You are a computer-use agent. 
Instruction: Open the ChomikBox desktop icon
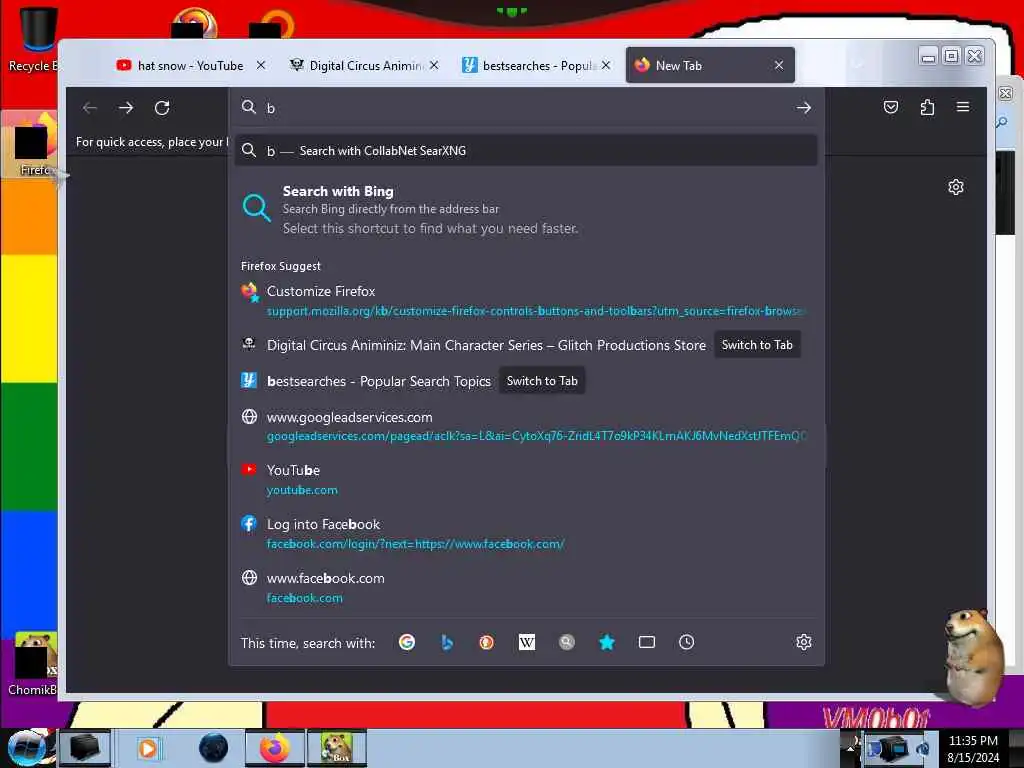(33, 665)
